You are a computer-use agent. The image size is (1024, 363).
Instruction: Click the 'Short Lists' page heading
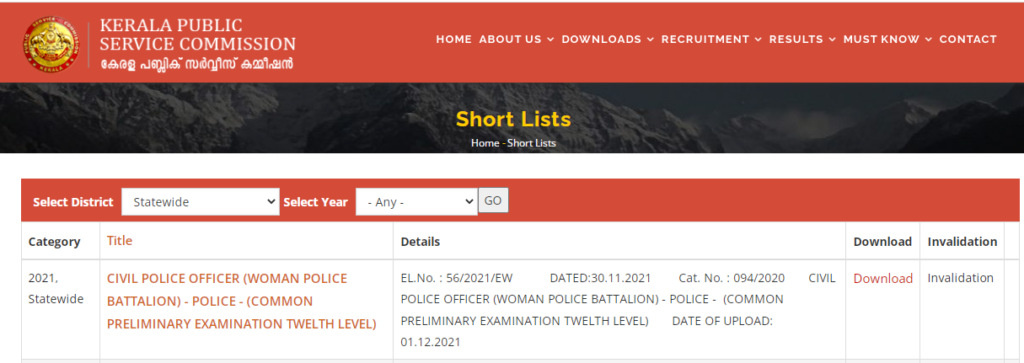[513, 119]
